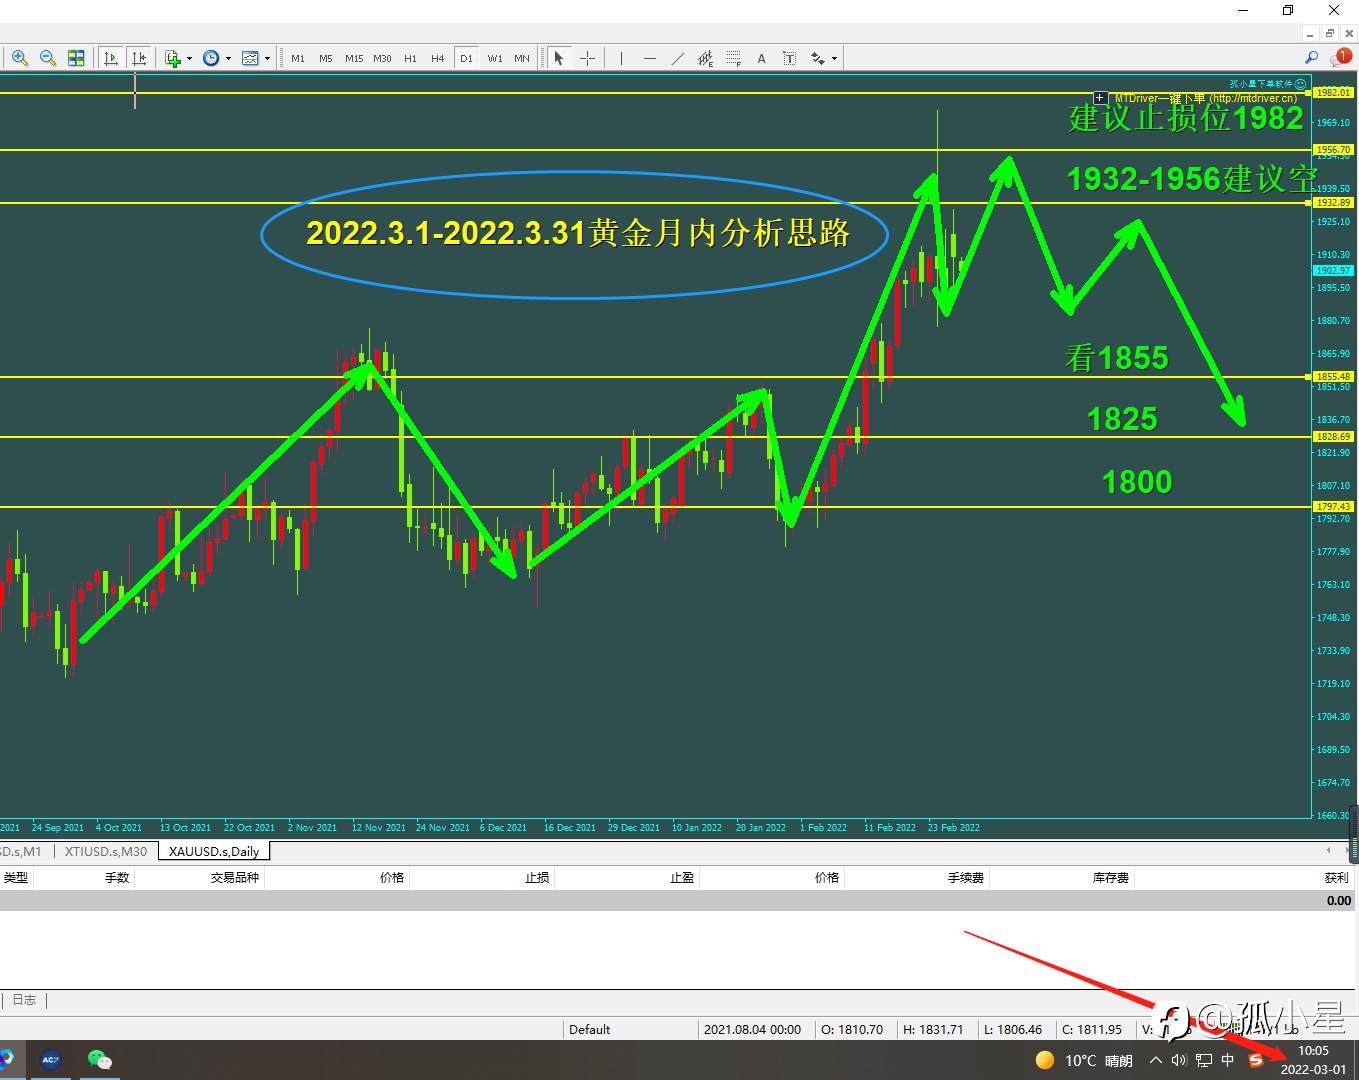This screenshot has height=1080, width=1359.
Task: Select the Fibonacci retracement tool
Action: pos(733,58)
